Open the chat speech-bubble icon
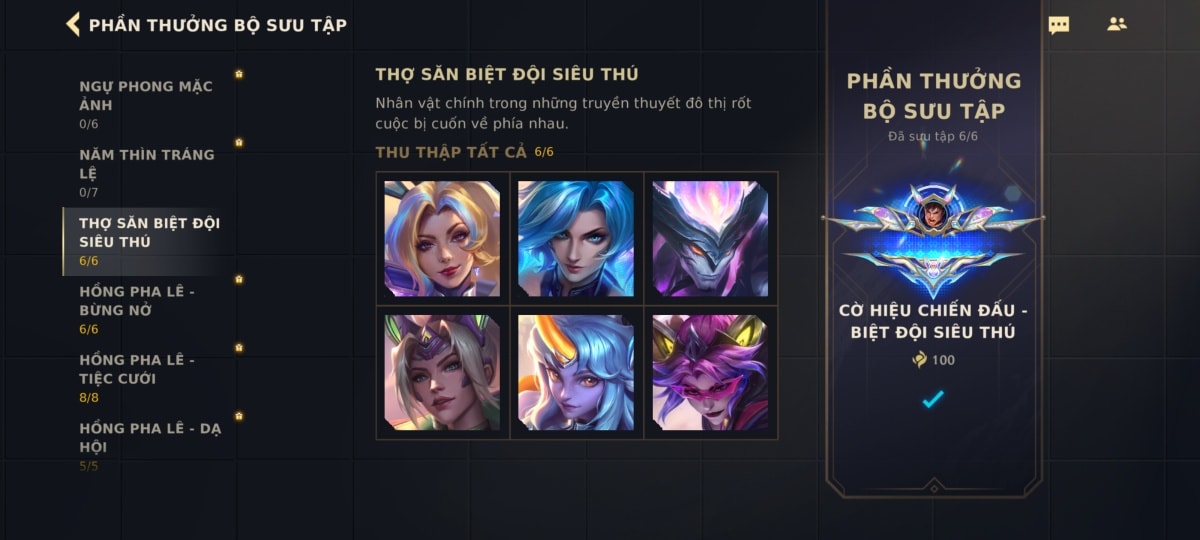The height and width of the screenshot is (540, 1200). tap(1058, 25)
